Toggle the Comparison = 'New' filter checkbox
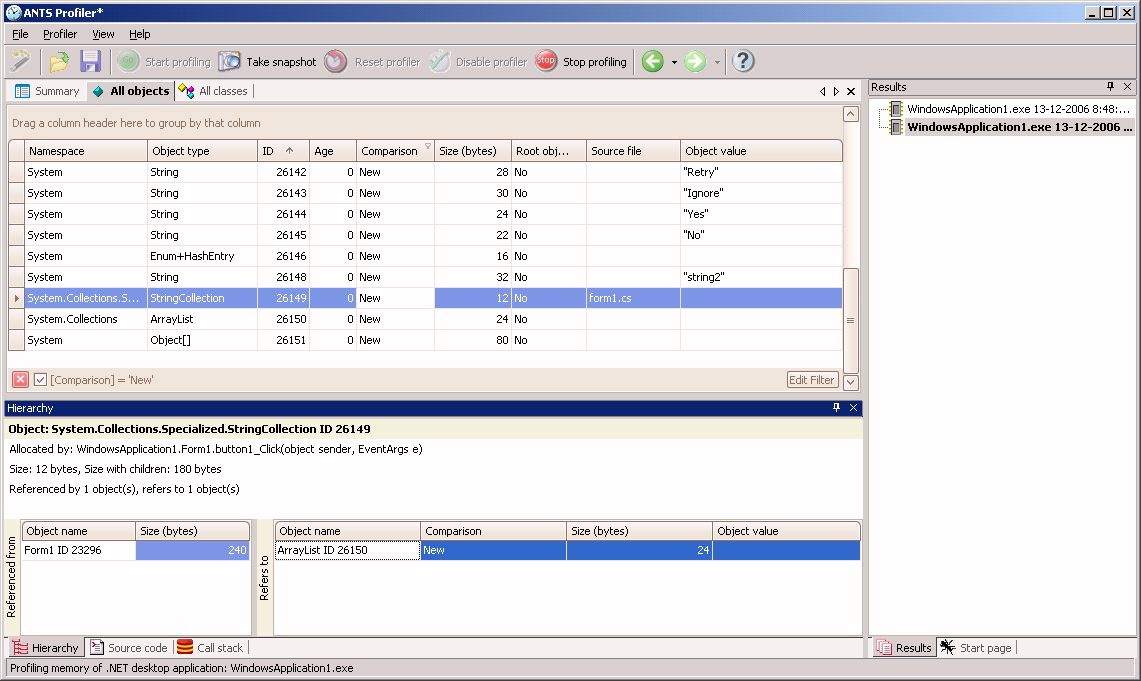 [x=41, y=380]
